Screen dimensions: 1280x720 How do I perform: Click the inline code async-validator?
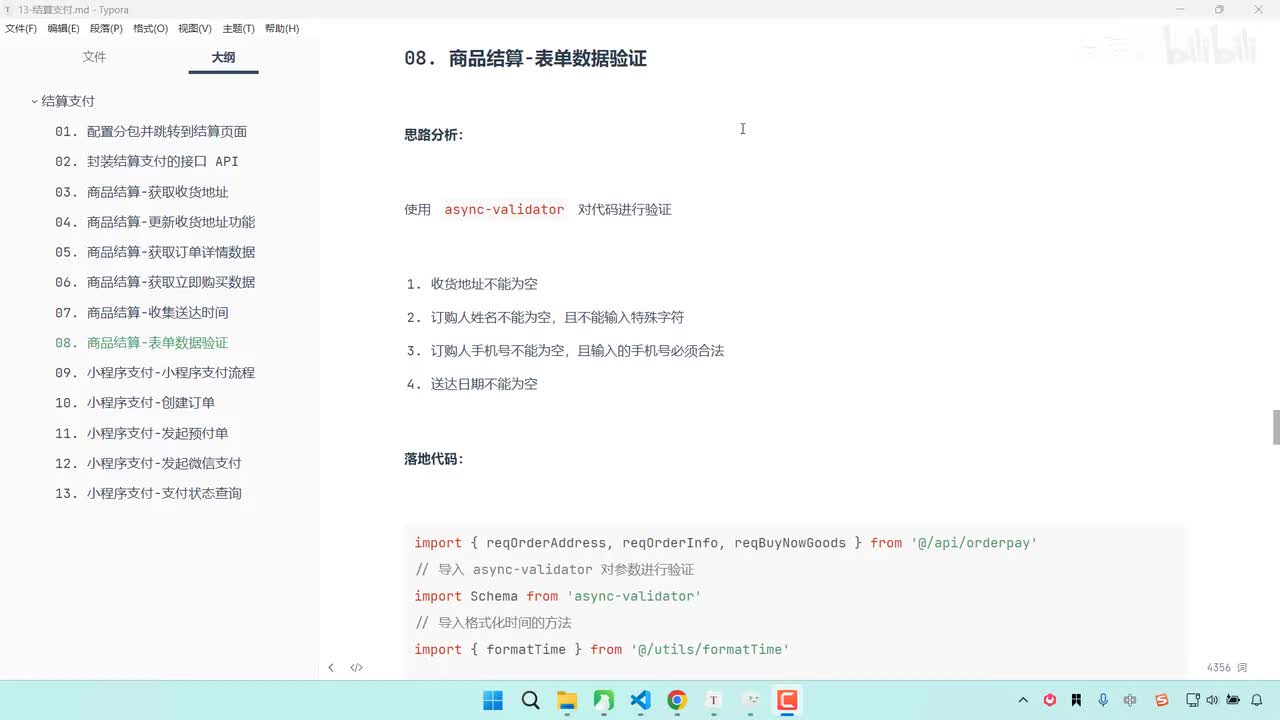504,209
